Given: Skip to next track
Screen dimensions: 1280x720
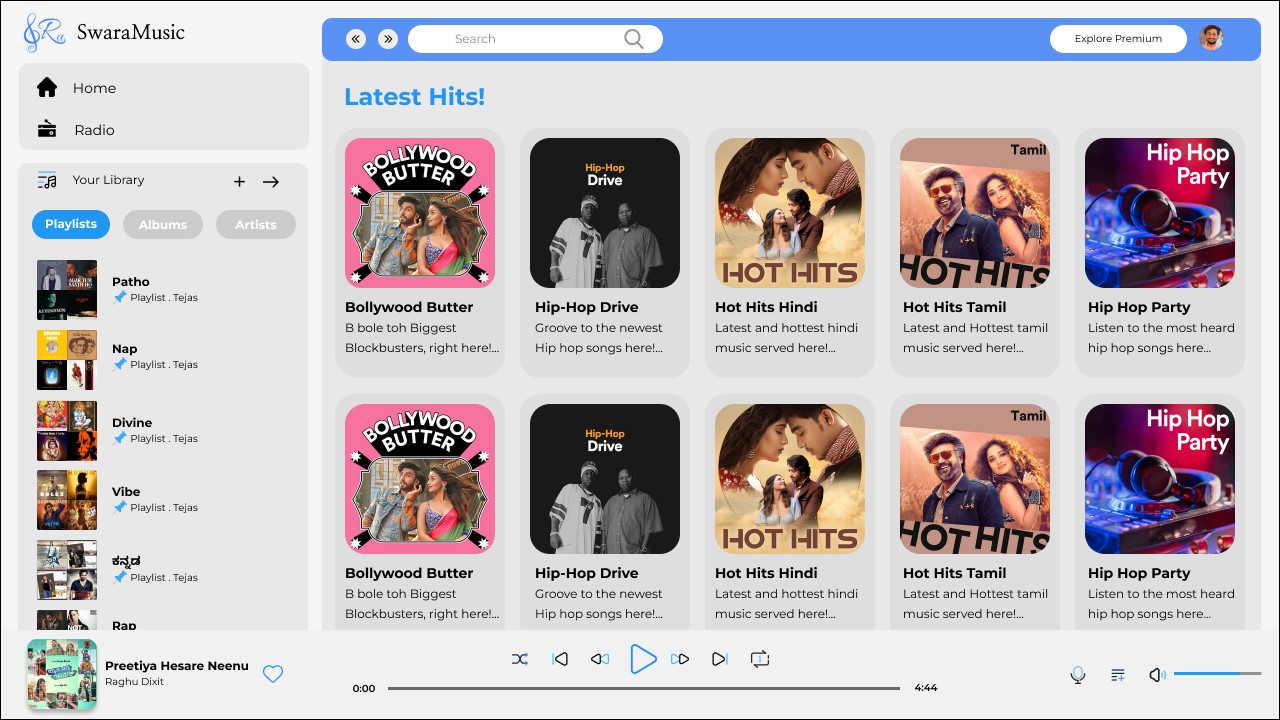Looking at the screenshot, I should pos(719,659).
